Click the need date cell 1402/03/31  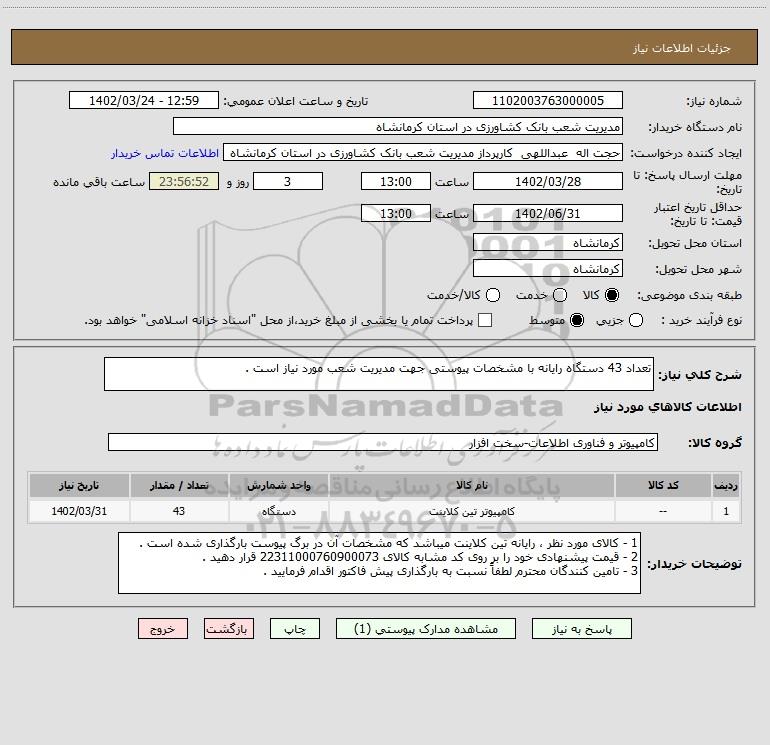[x=79, y=511]
